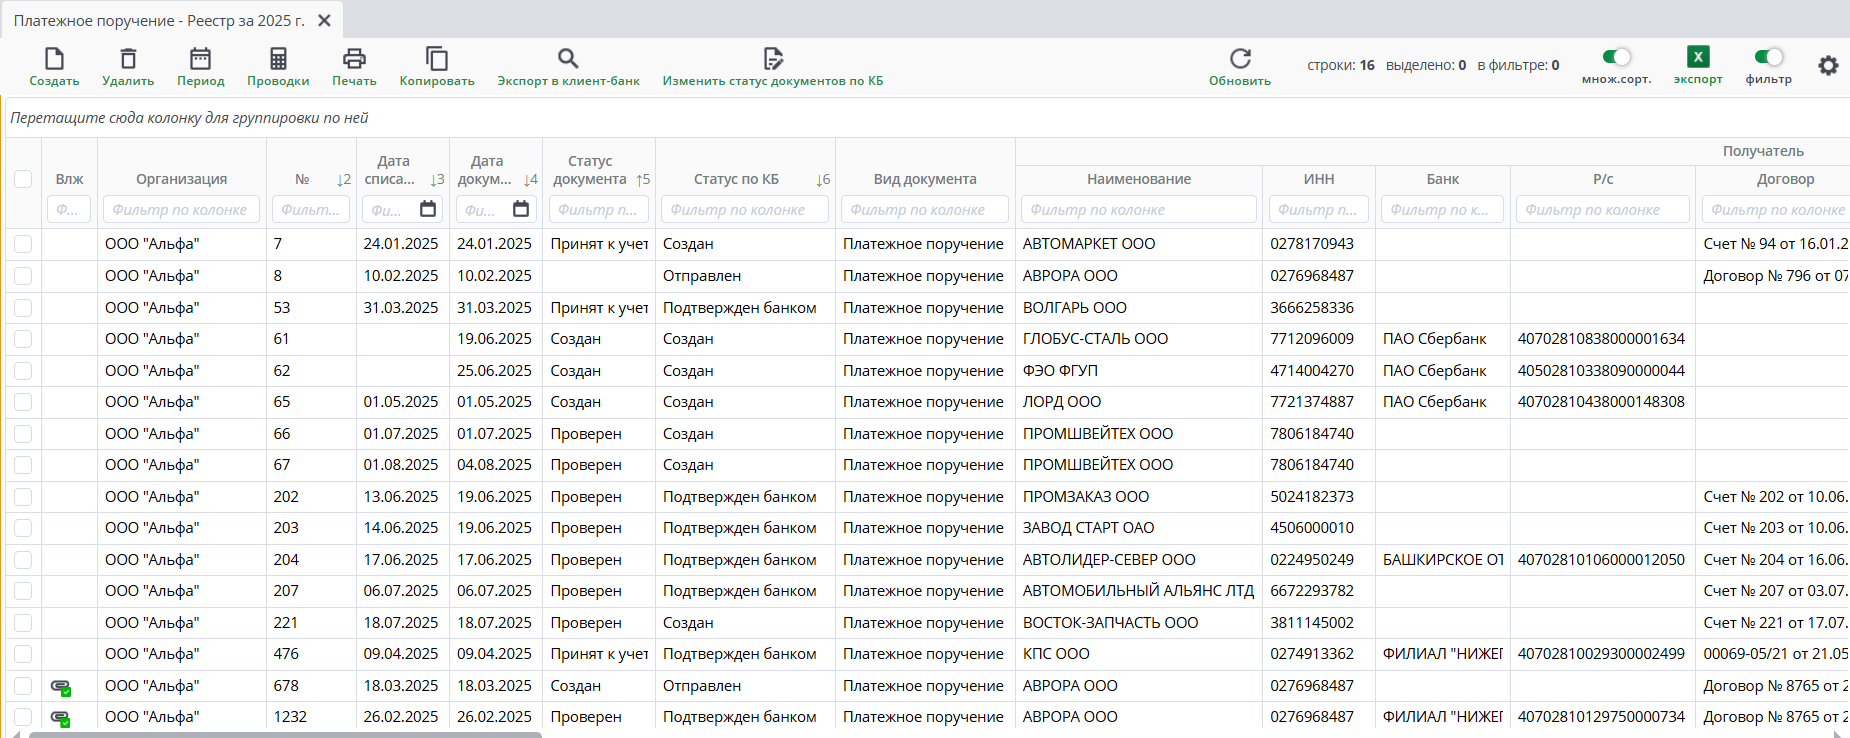This screenshot has width=1850, height=738.
Task: Toggle the множ.сорт. switch
Action: (x=1616, y=57)
